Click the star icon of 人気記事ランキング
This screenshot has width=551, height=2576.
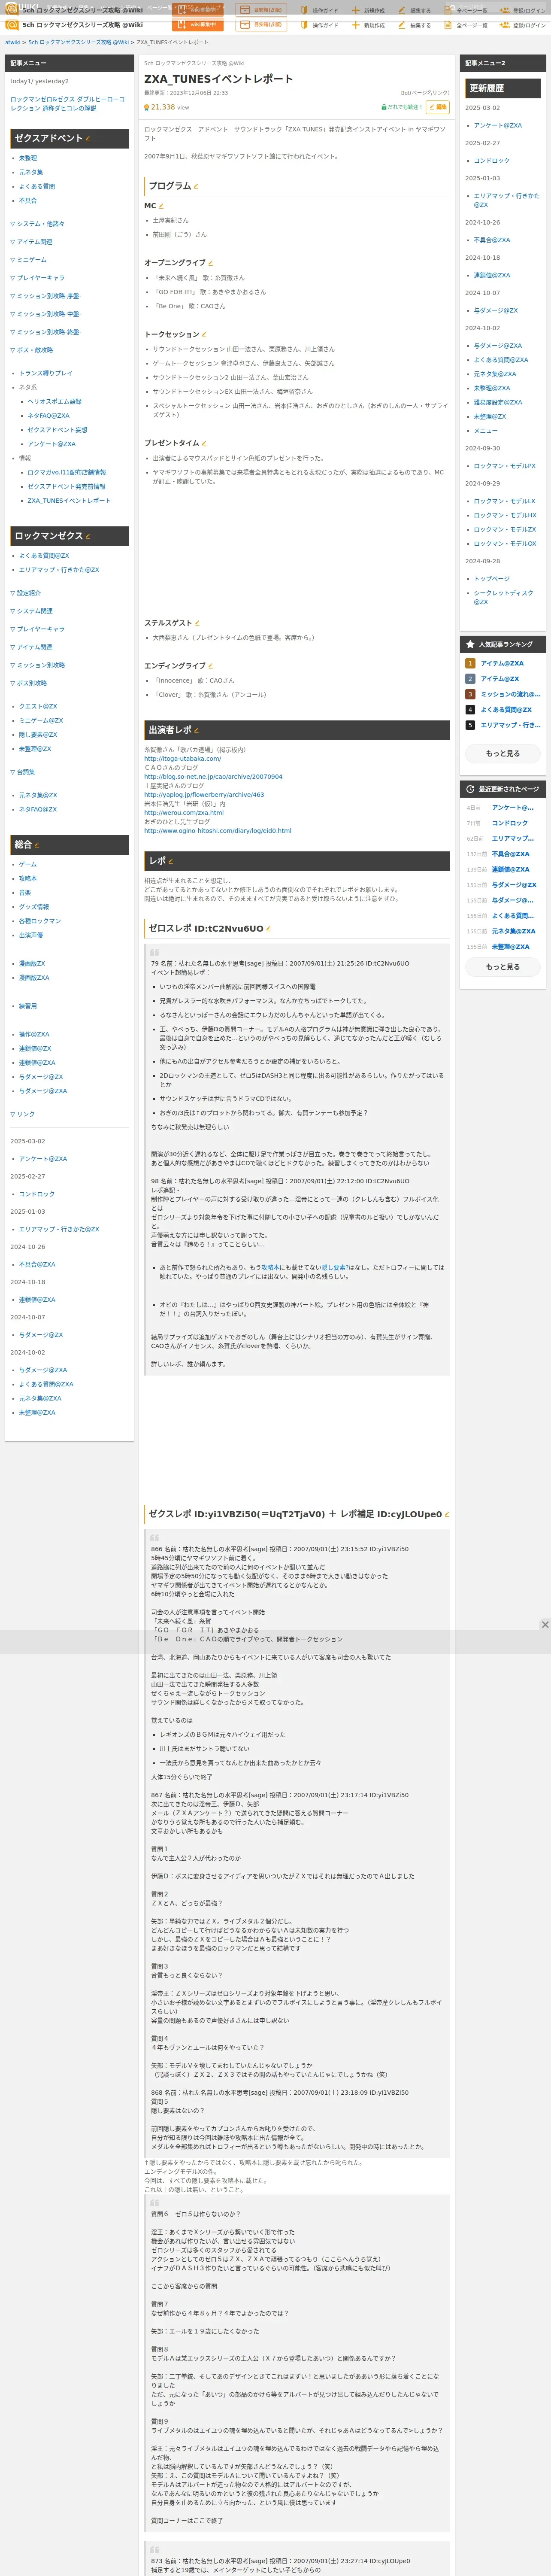(x=470, y=644)
